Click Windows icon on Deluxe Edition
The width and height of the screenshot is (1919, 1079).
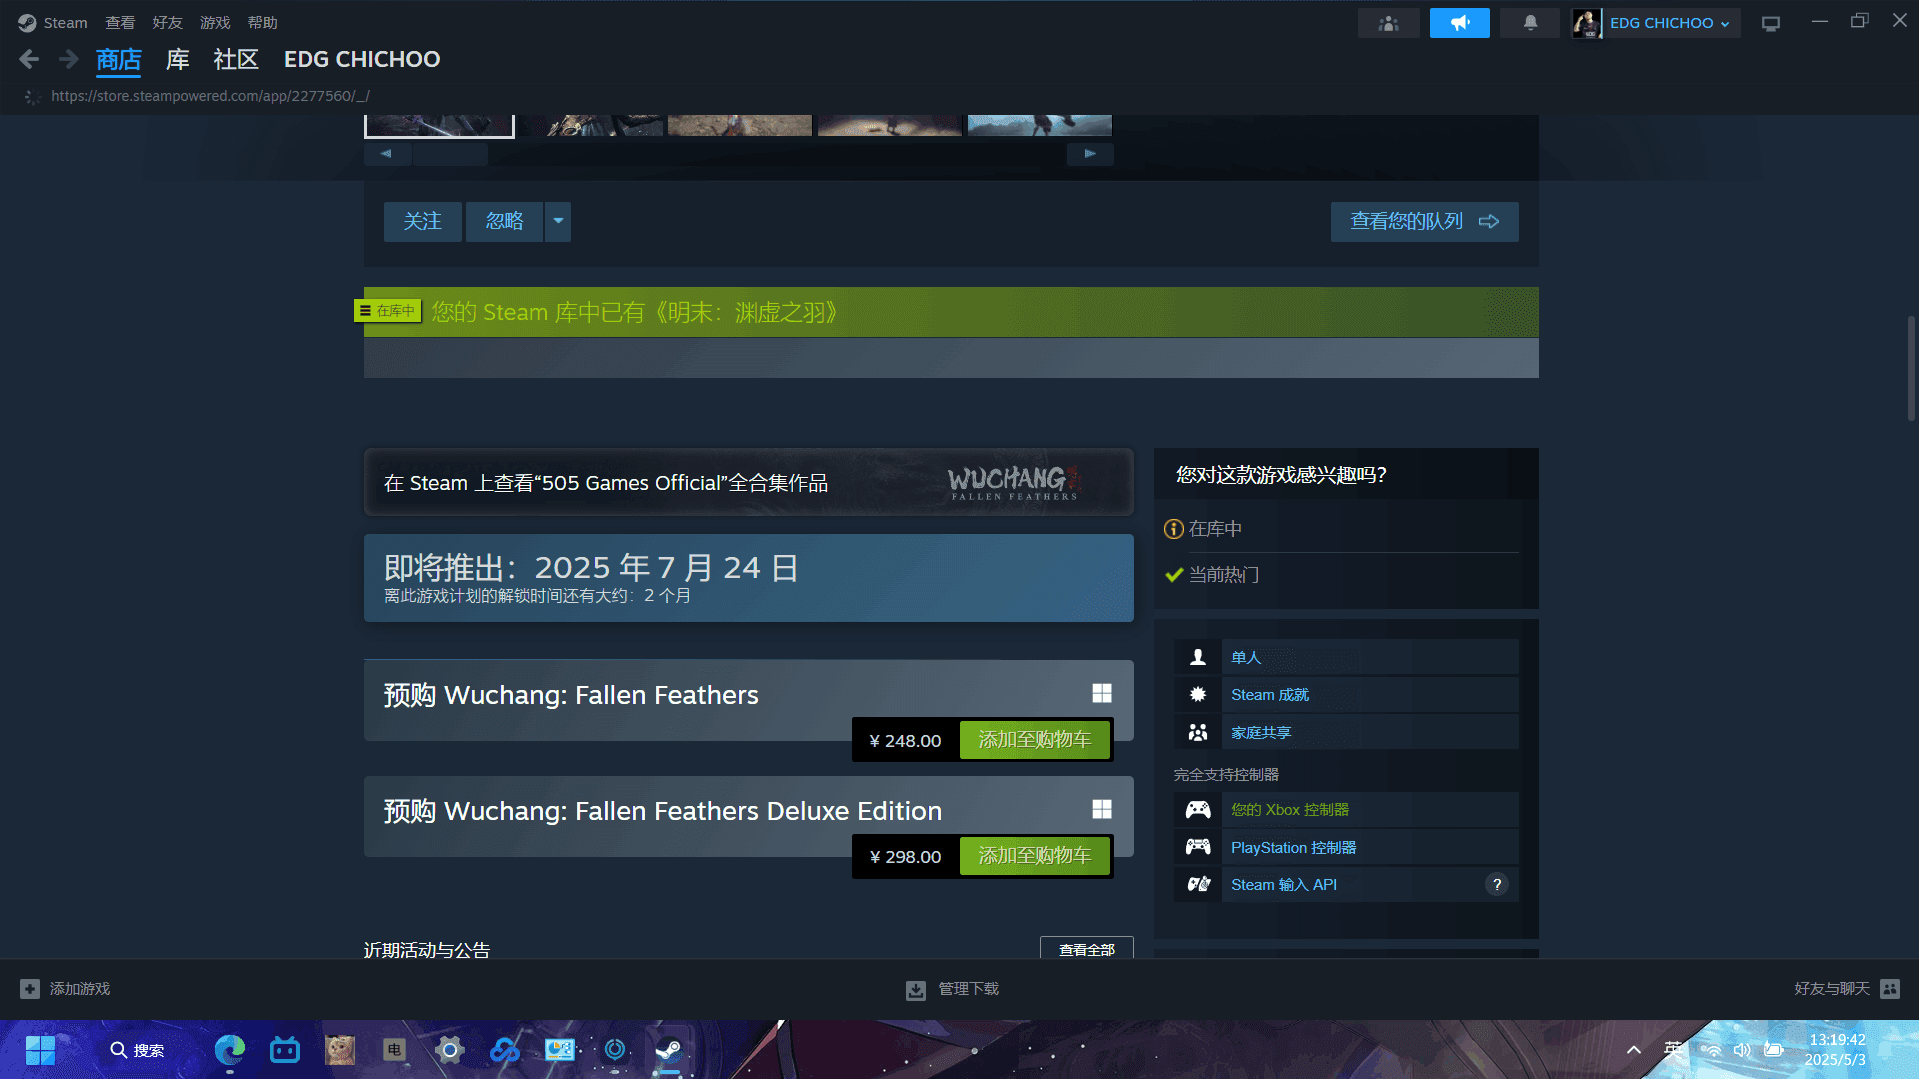(x=1101, y=809)
